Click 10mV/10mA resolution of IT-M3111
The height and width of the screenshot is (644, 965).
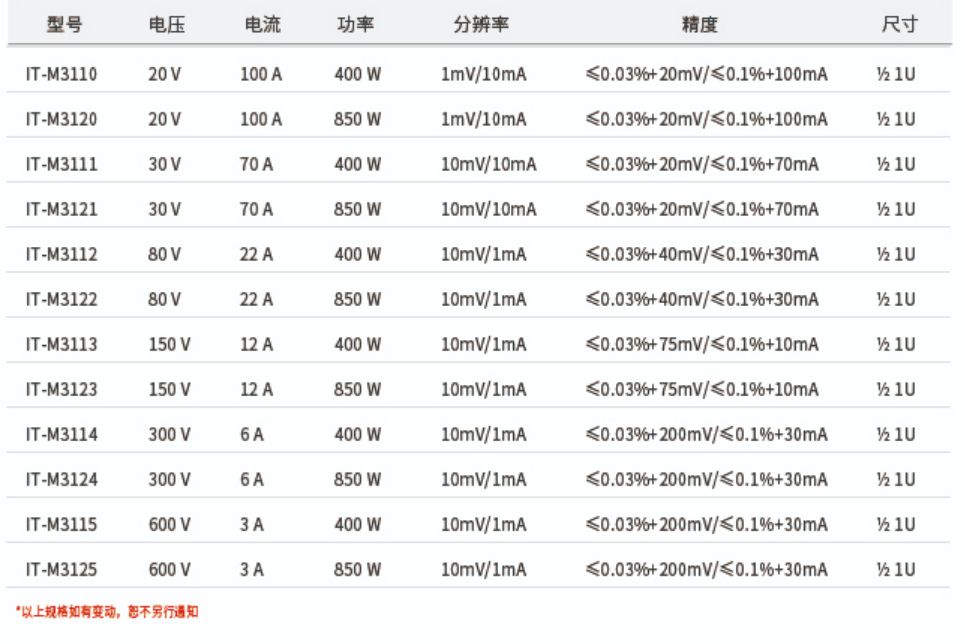[489, 164]
